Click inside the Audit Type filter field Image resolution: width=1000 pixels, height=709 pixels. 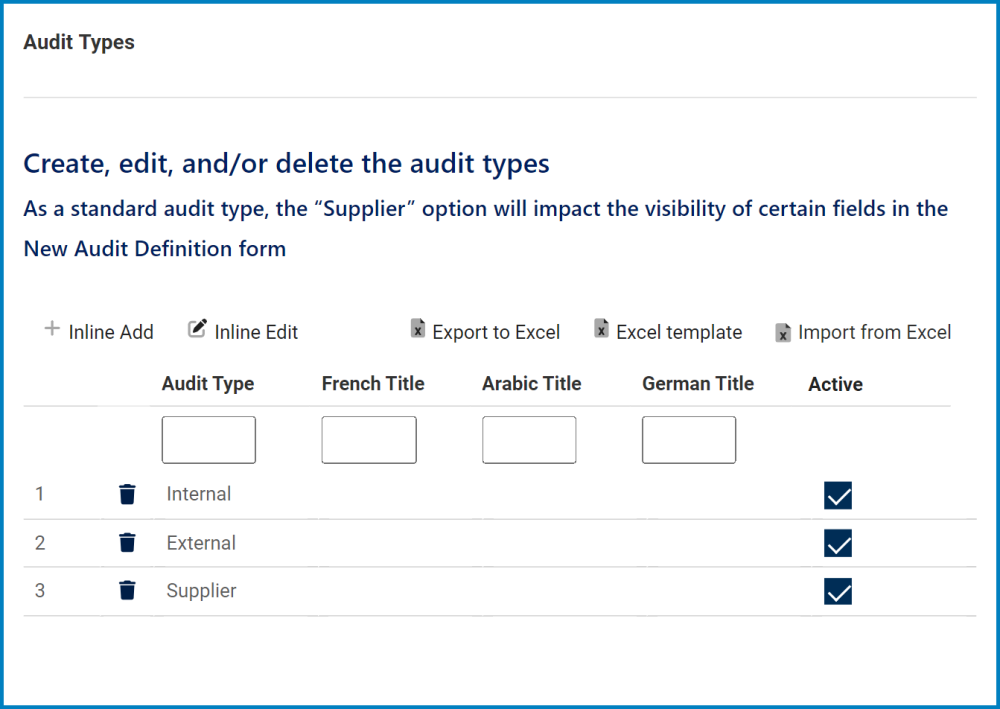[x=208, y=439]
